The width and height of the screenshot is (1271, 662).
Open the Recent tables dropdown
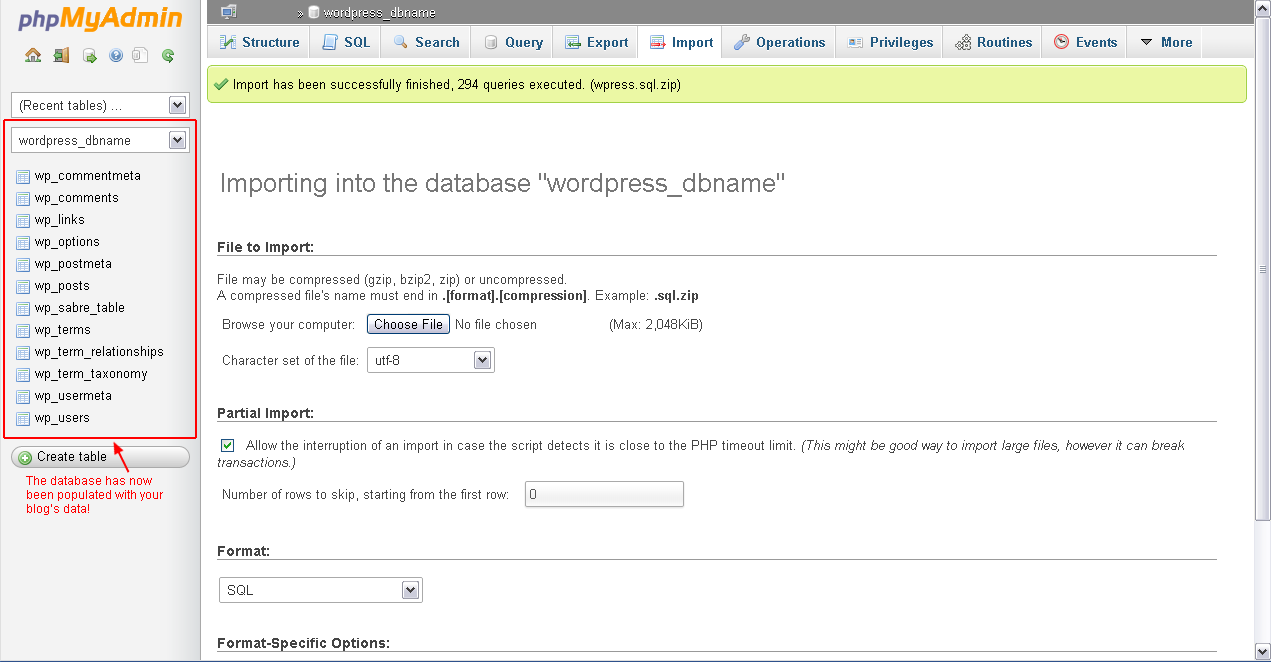[x=100, y=105]
